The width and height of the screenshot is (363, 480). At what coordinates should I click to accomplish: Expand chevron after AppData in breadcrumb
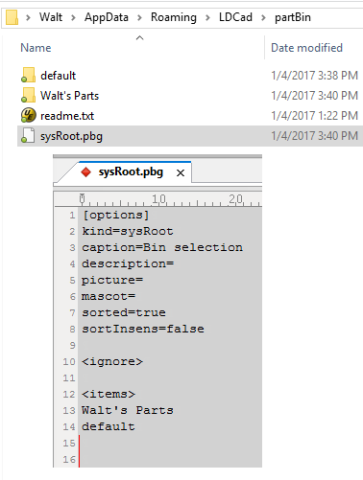point(139,18)
